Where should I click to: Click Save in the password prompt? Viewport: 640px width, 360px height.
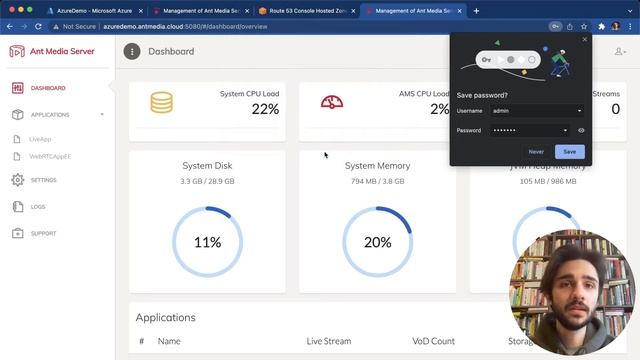(x=569, y=152)
